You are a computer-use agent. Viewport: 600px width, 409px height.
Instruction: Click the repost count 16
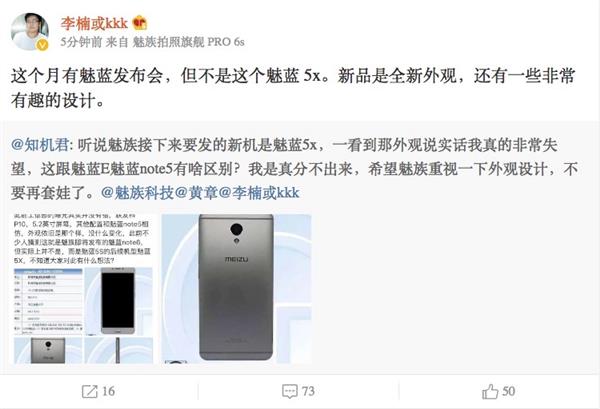pyautogui.click(x=108, y=391)
